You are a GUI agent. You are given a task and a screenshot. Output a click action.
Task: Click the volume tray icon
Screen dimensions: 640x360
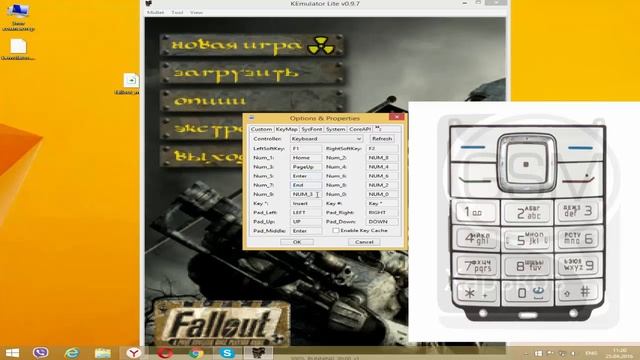(x=573, y=353)
